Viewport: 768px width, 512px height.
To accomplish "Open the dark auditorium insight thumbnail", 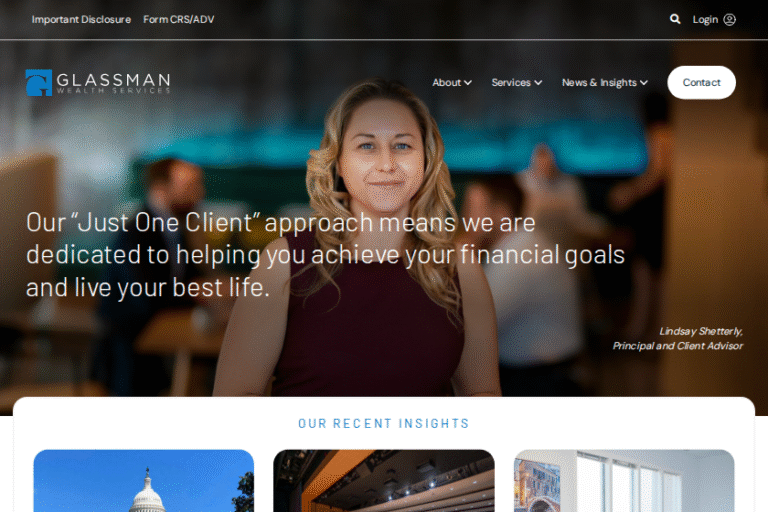I will [x=384, y=481].
